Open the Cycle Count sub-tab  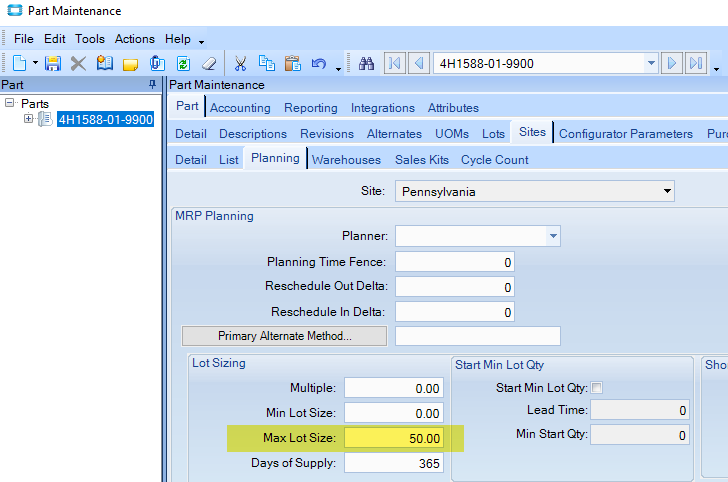(x=494, y=160)
